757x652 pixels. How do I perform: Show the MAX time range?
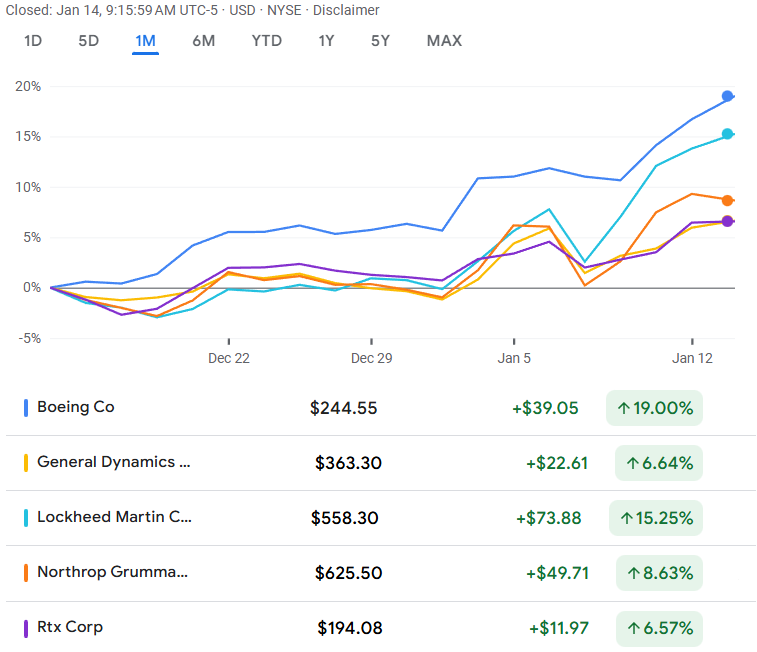444,41
